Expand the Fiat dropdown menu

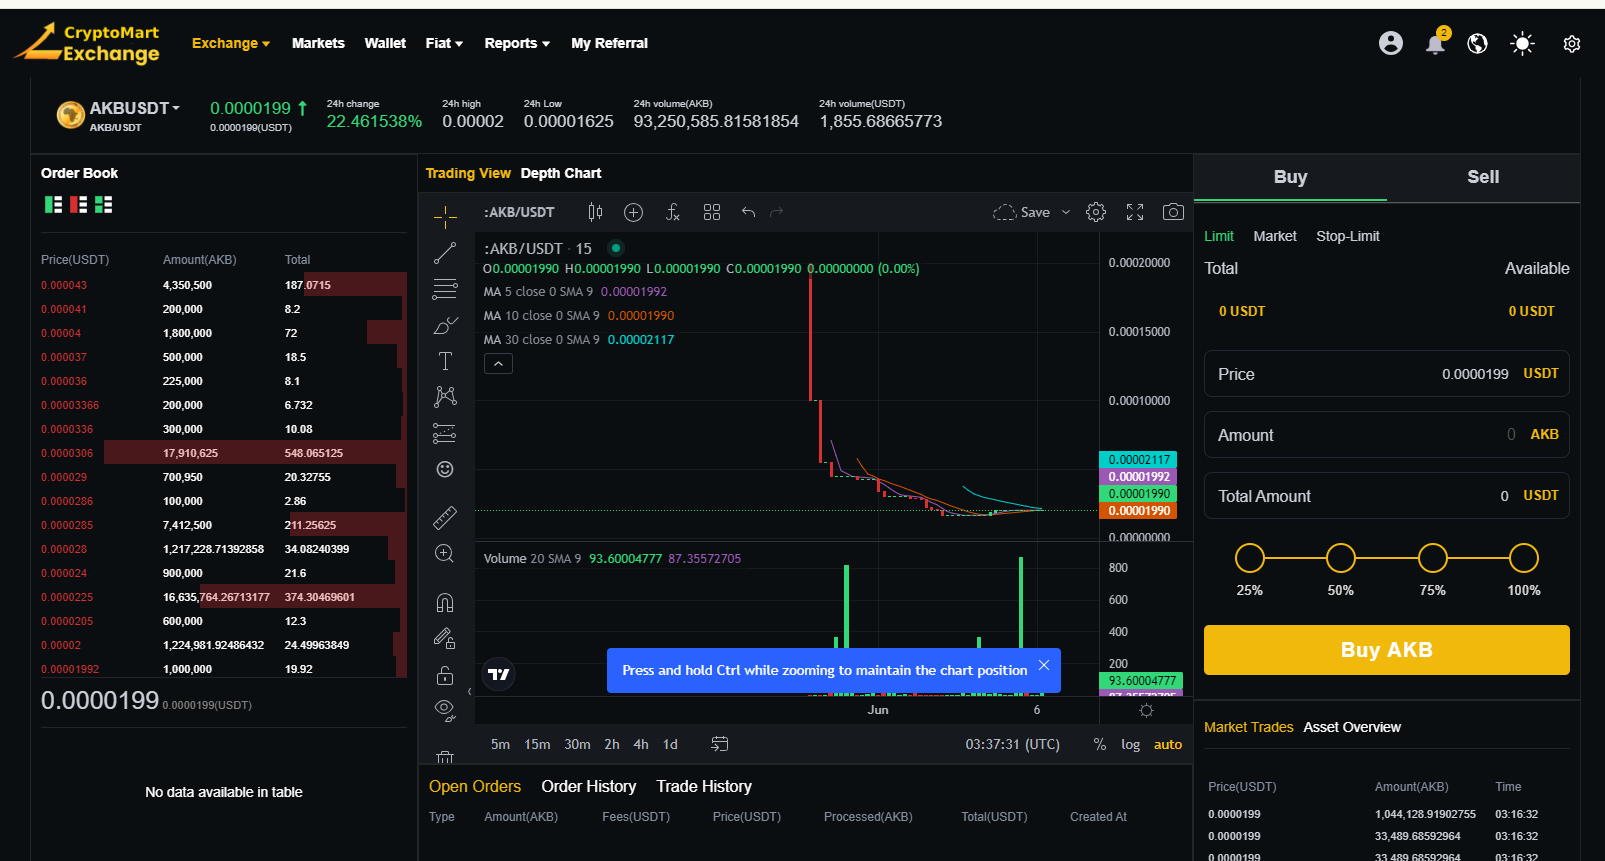[444, 43]
